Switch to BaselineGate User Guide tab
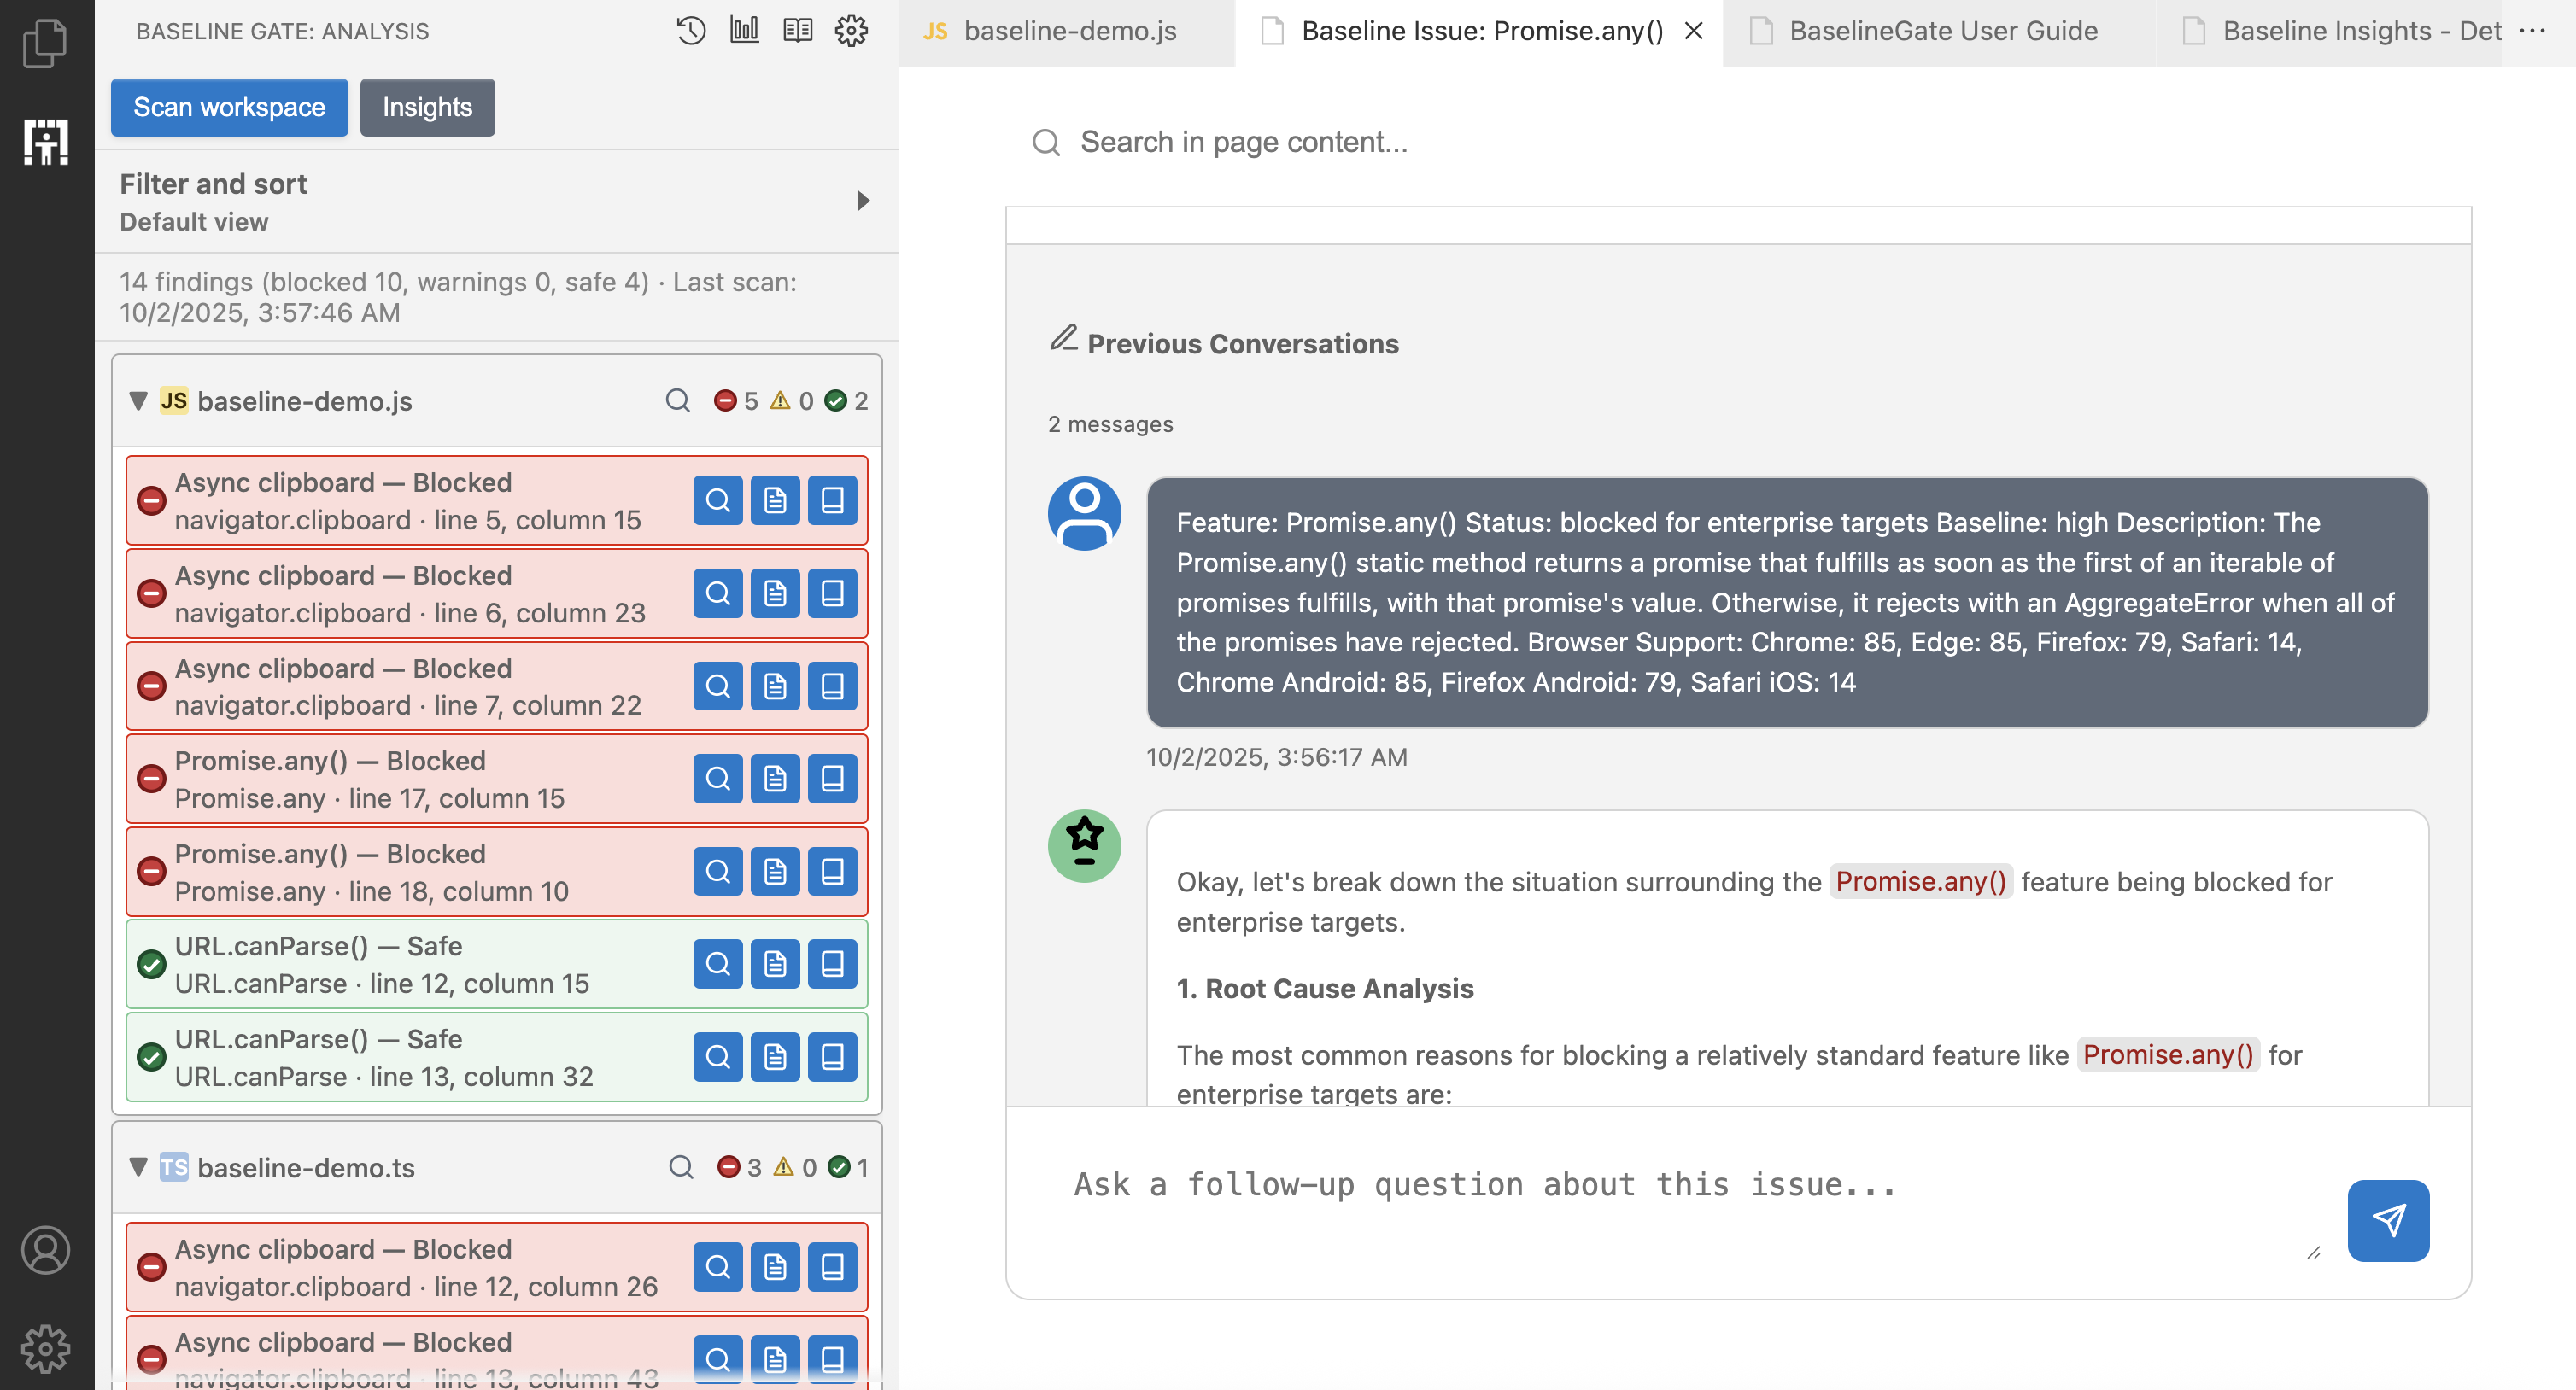 (1942, 31)
